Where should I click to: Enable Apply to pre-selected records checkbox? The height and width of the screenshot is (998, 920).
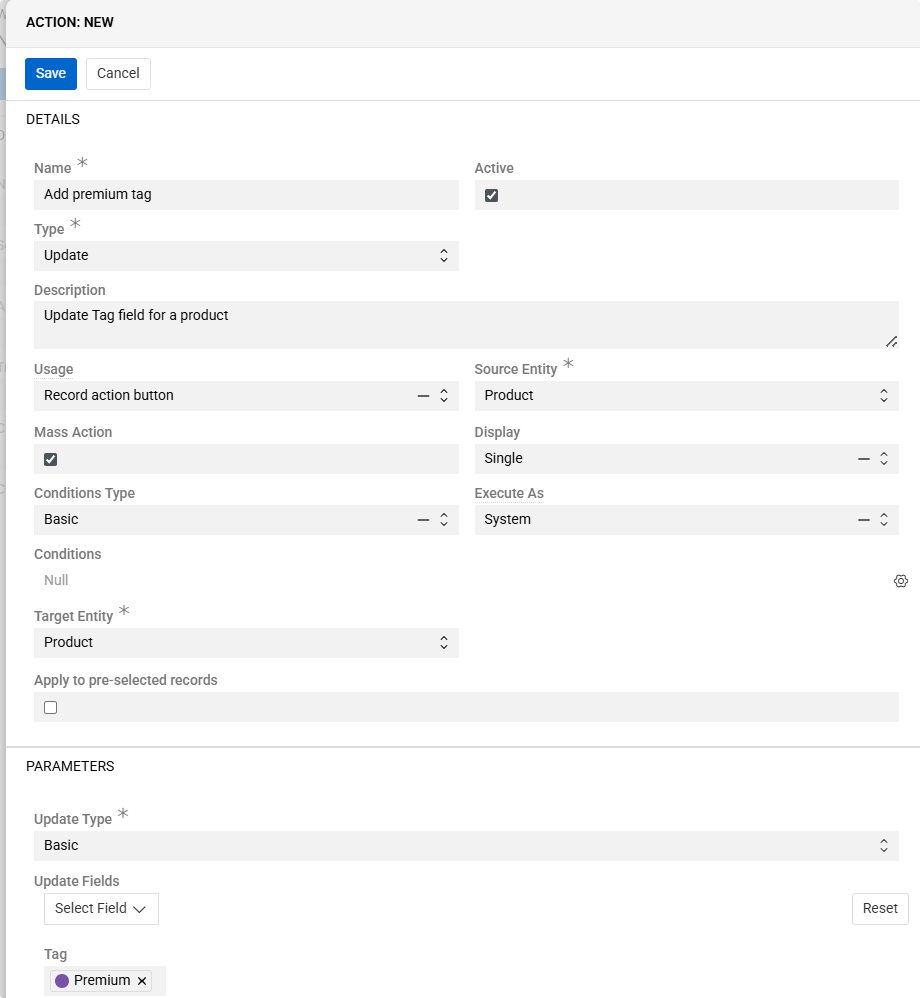click(51, 708)
